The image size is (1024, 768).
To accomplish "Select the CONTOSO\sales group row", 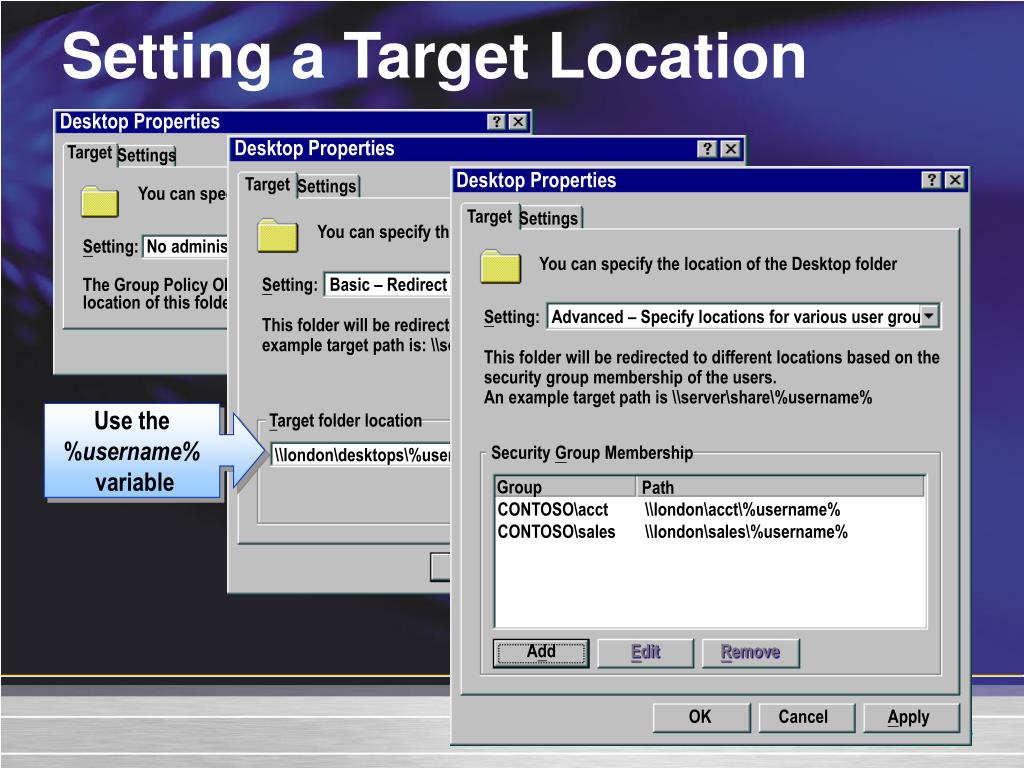I will point(557,532).
